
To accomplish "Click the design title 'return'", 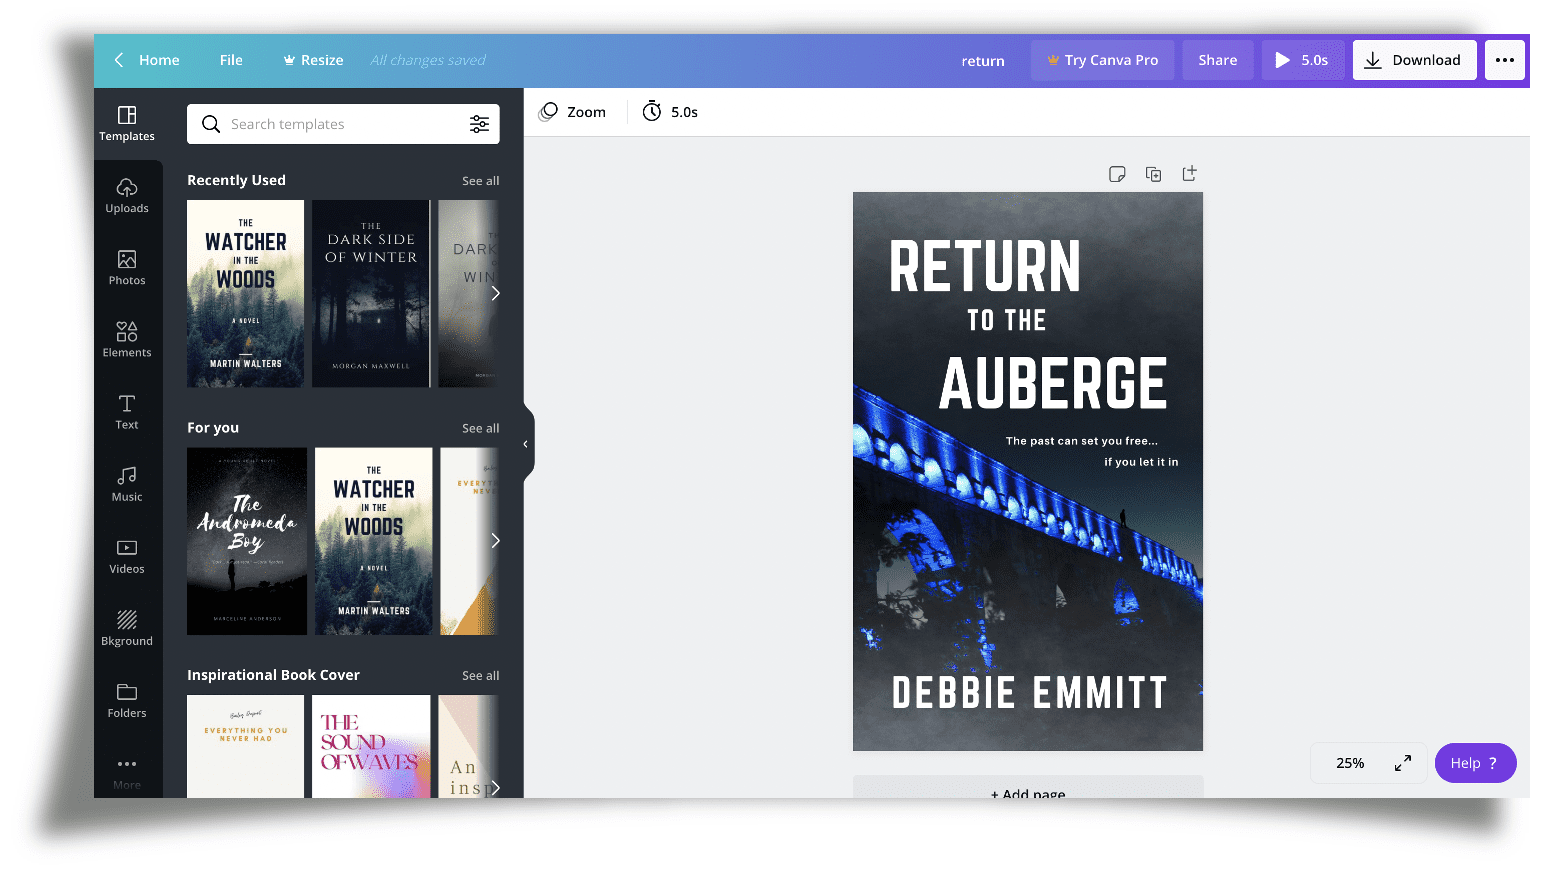I will click(x=983, y=61).
